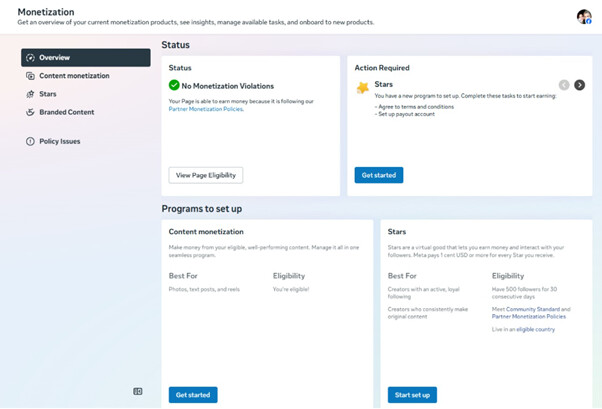Go to Stars in the sidebar
Viewport: 602px width, 409px height.
coord(86,94)
